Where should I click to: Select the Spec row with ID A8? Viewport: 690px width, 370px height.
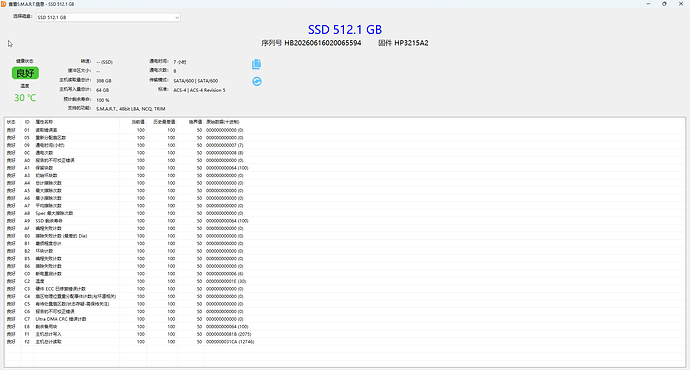(345, 213)
